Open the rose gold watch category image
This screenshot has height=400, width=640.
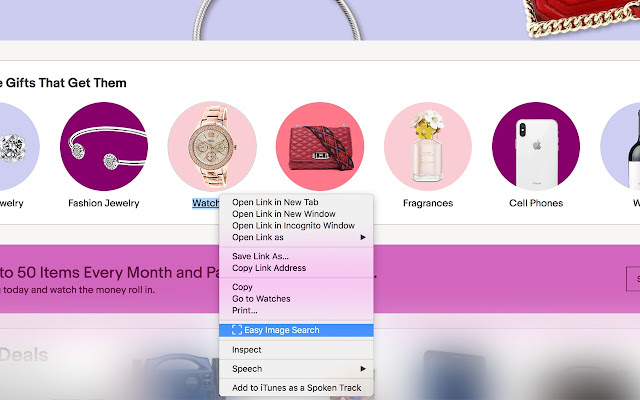tap(212, 146)
